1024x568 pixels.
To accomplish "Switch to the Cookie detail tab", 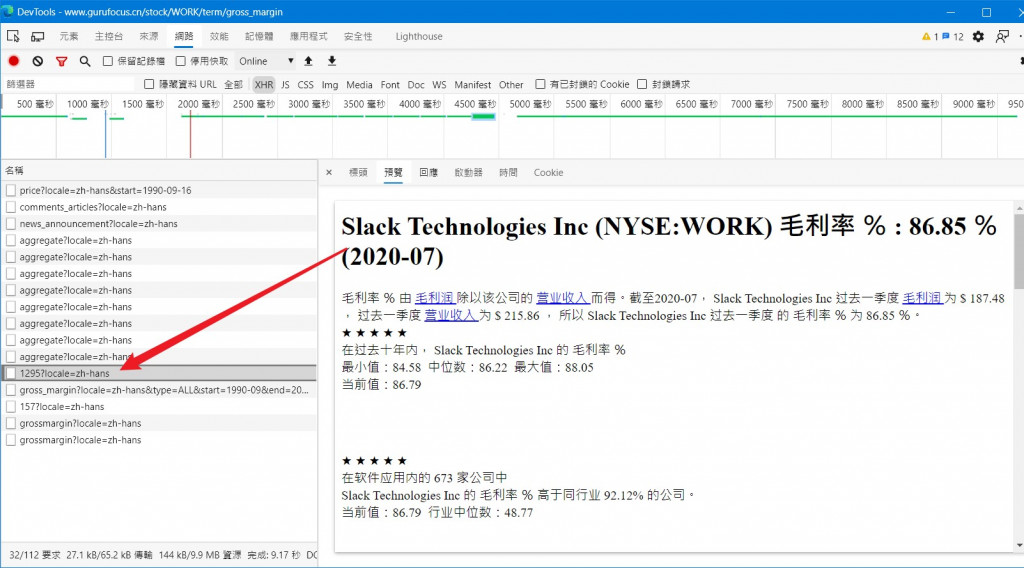I will coord(548,172).
